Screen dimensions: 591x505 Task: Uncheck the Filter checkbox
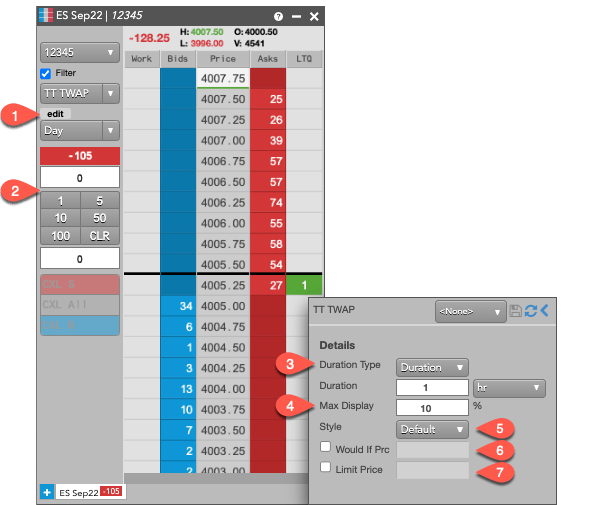click(x=46, y=73)
